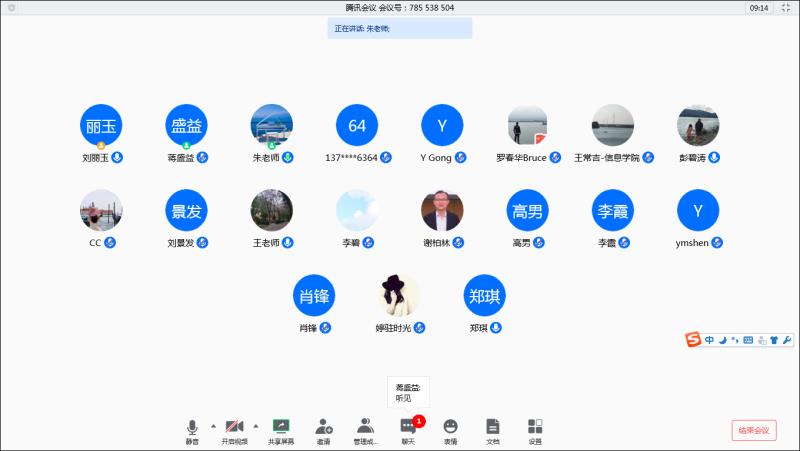Start Share Screen (共享屏幕)

point(281,430)
